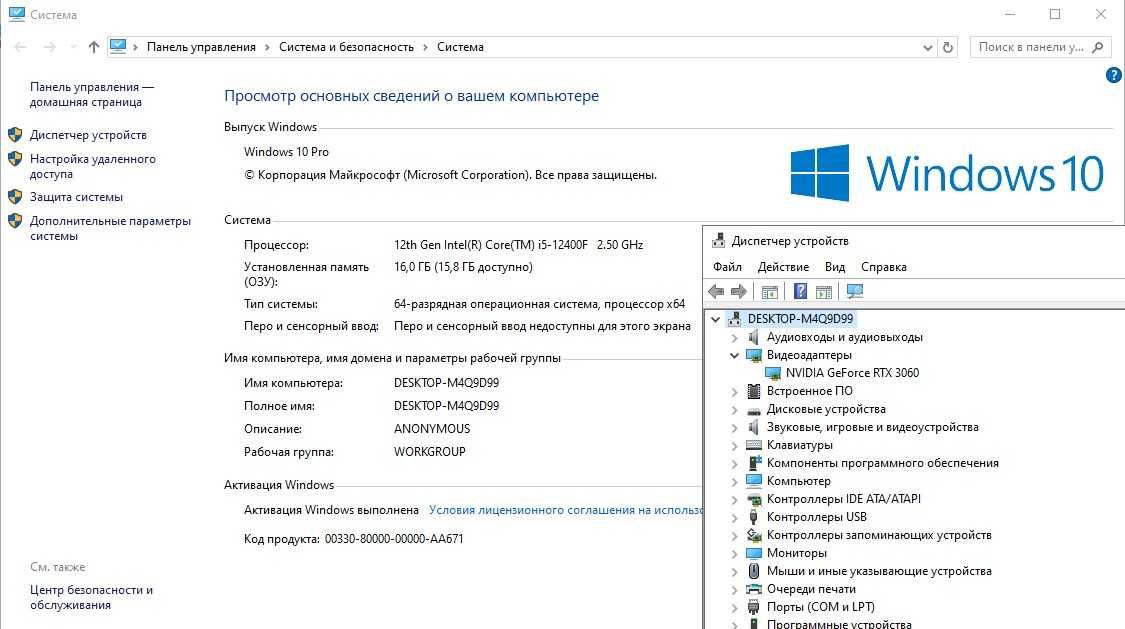Go to Панель управления breadcrumb
Viewport: 1125px width, 629px height.
click(201, 47)
